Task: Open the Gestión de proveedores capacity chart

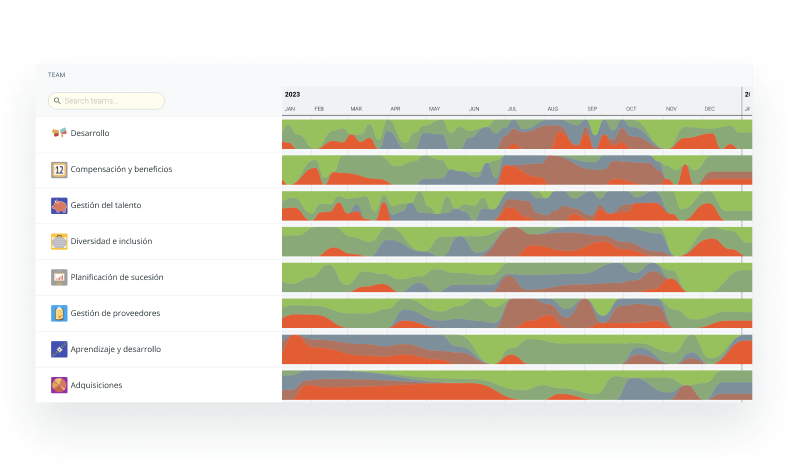Action: [x=517, y=314]
